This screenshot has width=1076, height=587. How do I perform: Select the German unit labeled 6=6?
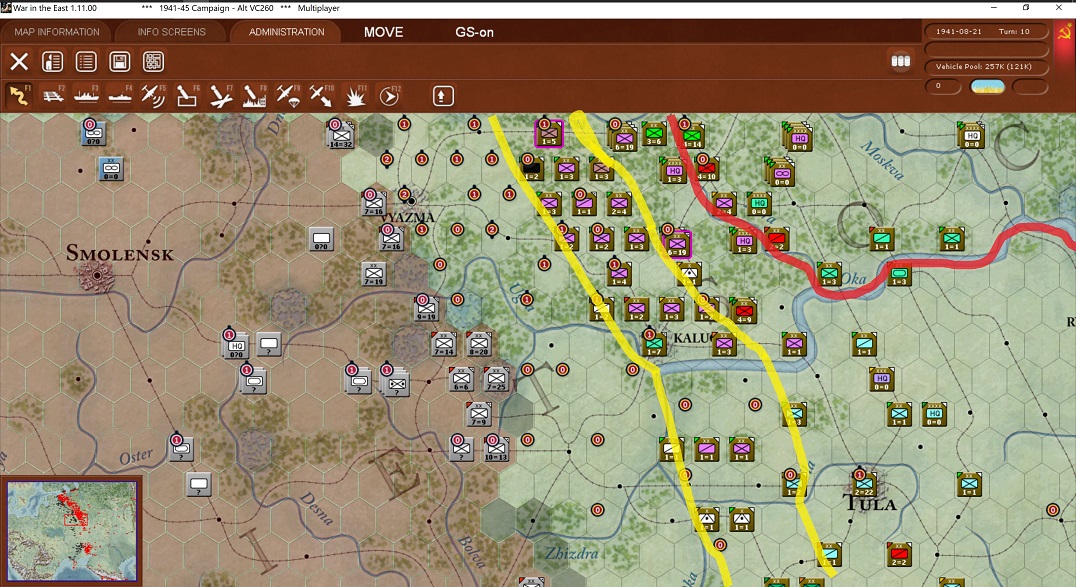[x=461, y=378]
